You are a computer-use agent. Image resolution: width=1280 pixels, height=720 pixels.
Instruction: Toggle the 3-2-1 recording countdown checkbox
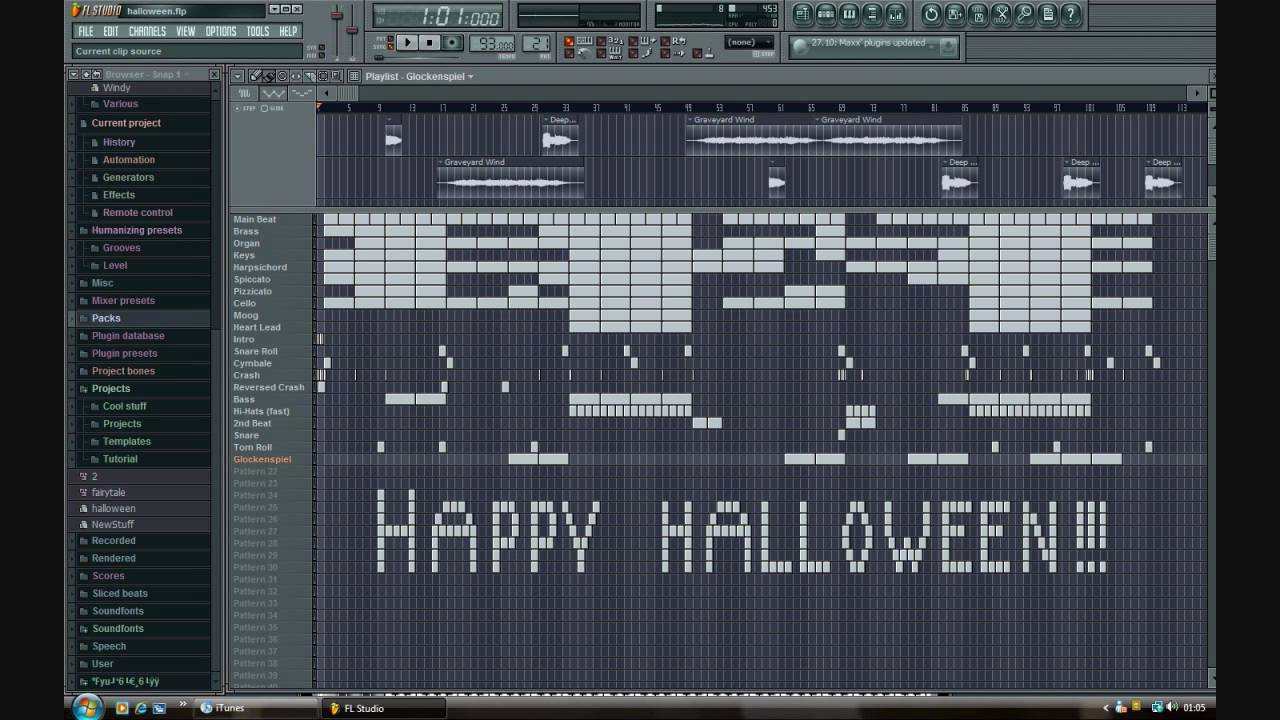(601, 41)
